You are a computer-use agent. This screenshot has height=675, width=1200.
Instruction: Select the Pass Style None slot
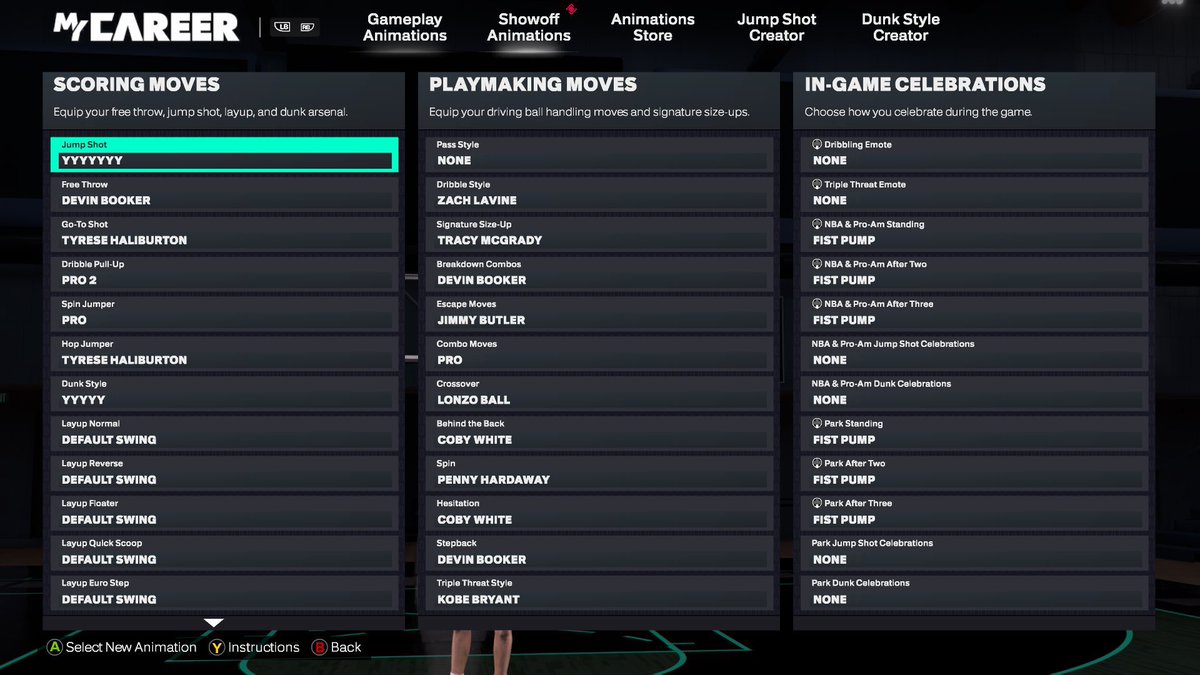coord(600,154)
